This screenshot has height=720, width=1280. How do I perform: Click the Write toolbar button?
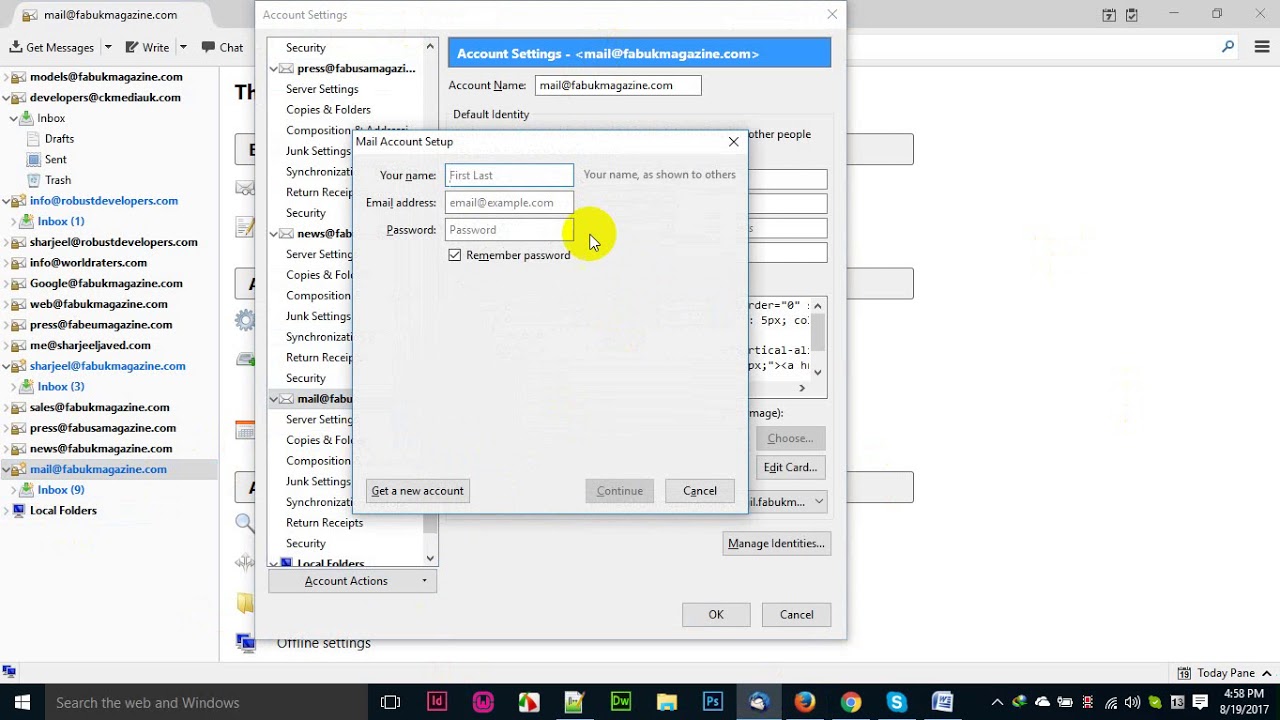147,47
